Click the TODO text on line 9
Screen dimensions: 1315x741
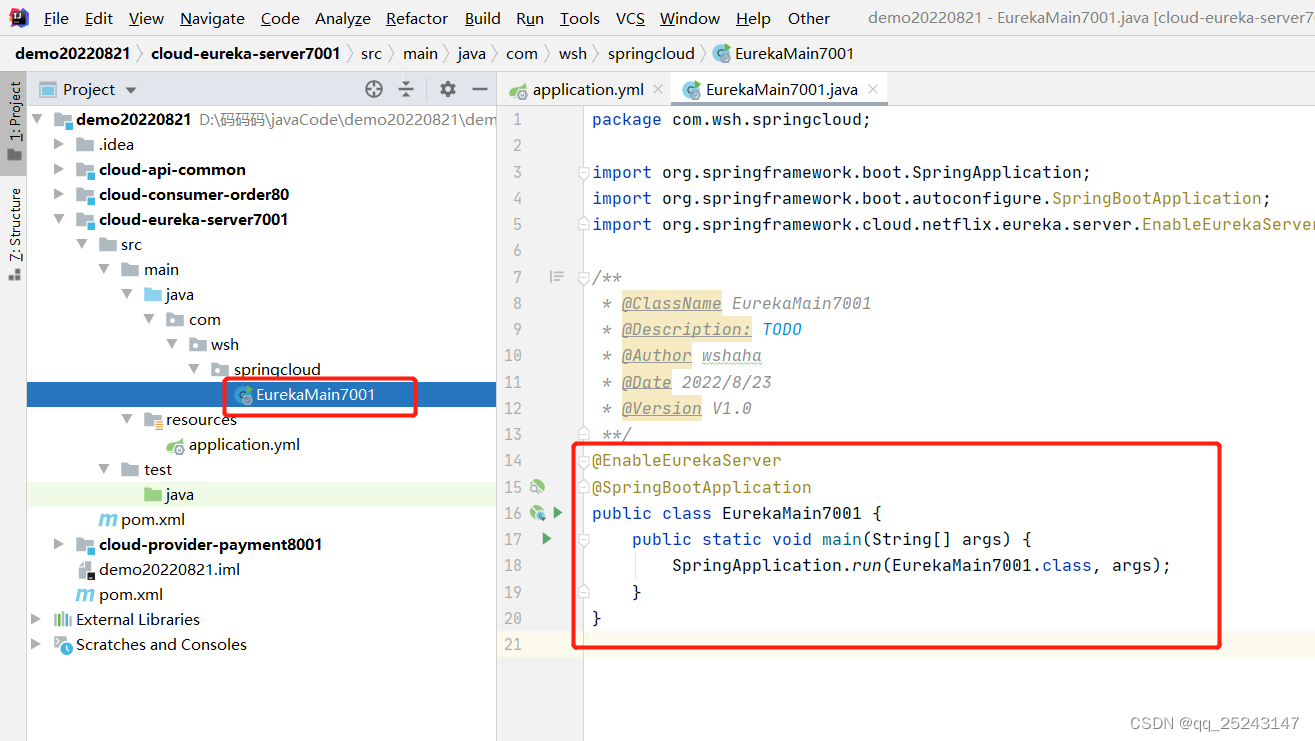point(782,329)
